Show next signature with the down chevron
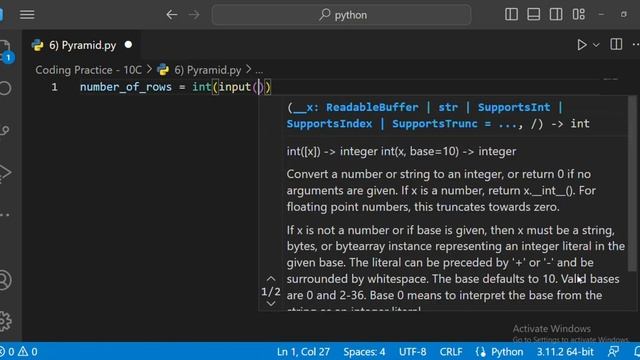Image resolution: width=640 pixels, height=360 pixels. (271, 304)
